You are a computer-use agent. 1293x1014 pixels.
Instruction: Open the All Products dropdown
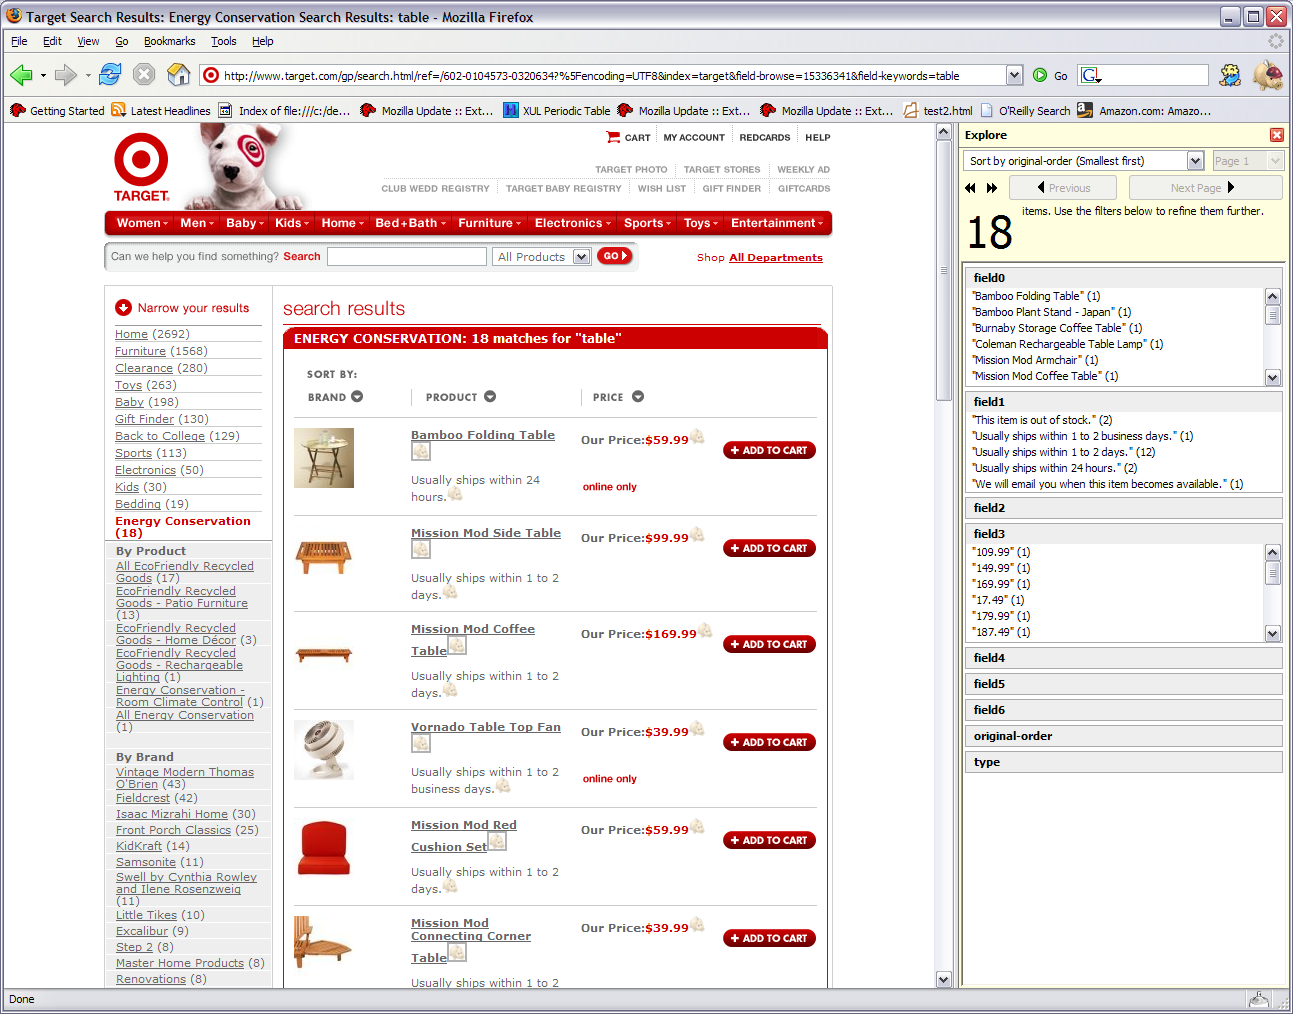pyautogui.click(x=581, y=257)
